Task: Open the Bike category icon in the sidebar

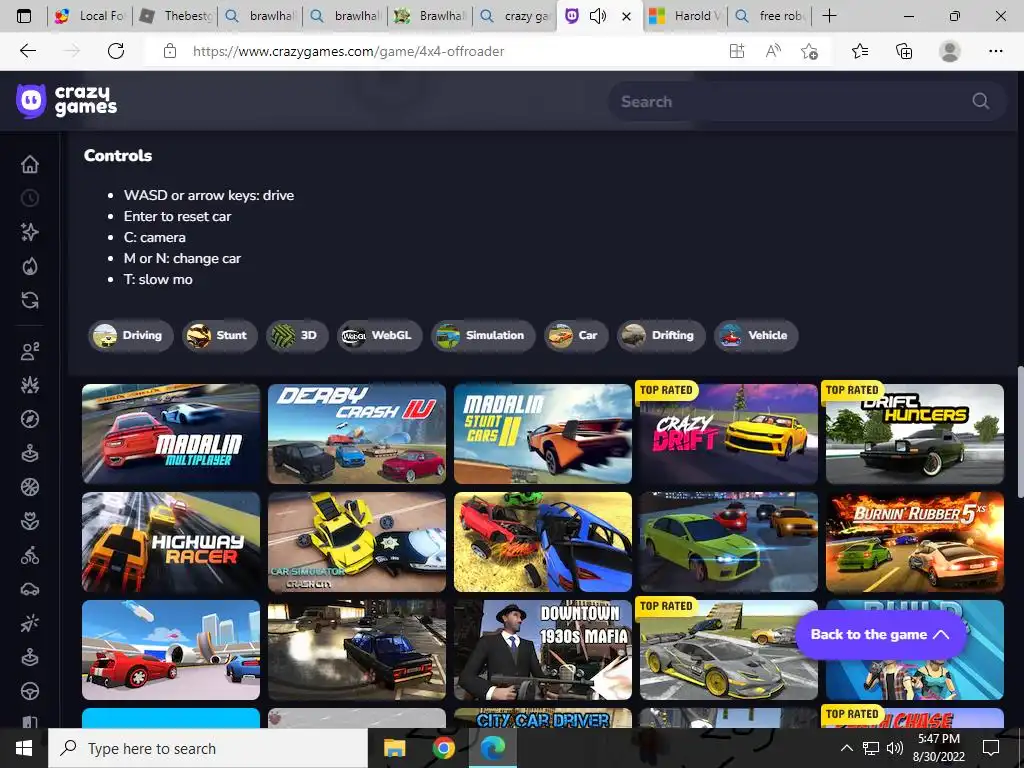Action: click(30, 555)
